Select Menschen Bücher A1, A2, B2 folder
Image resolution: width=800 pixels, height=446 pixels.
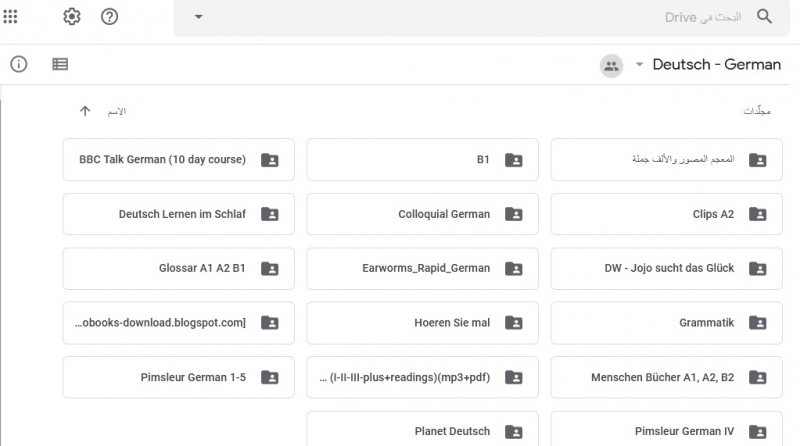(x=666, y=377)
